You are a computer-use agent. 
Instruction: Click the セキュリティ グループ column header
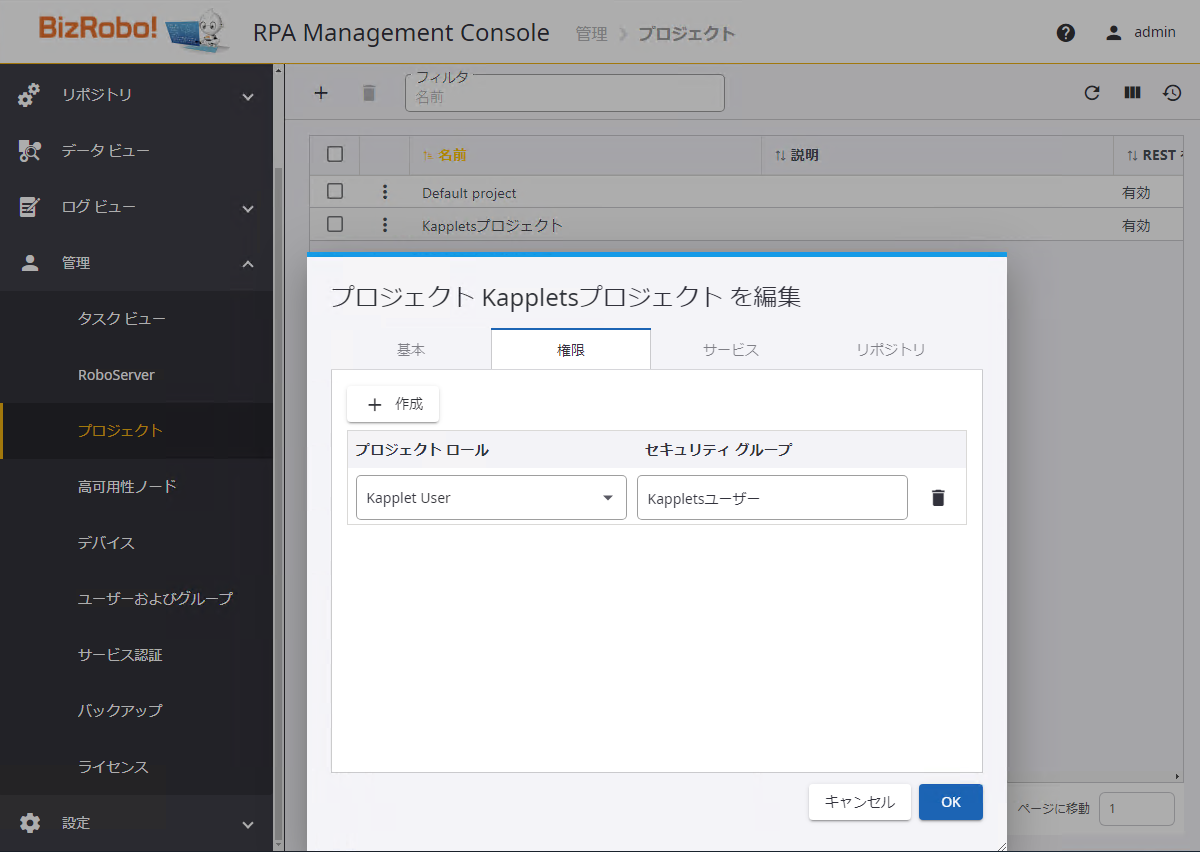click(x=718, y=450)
